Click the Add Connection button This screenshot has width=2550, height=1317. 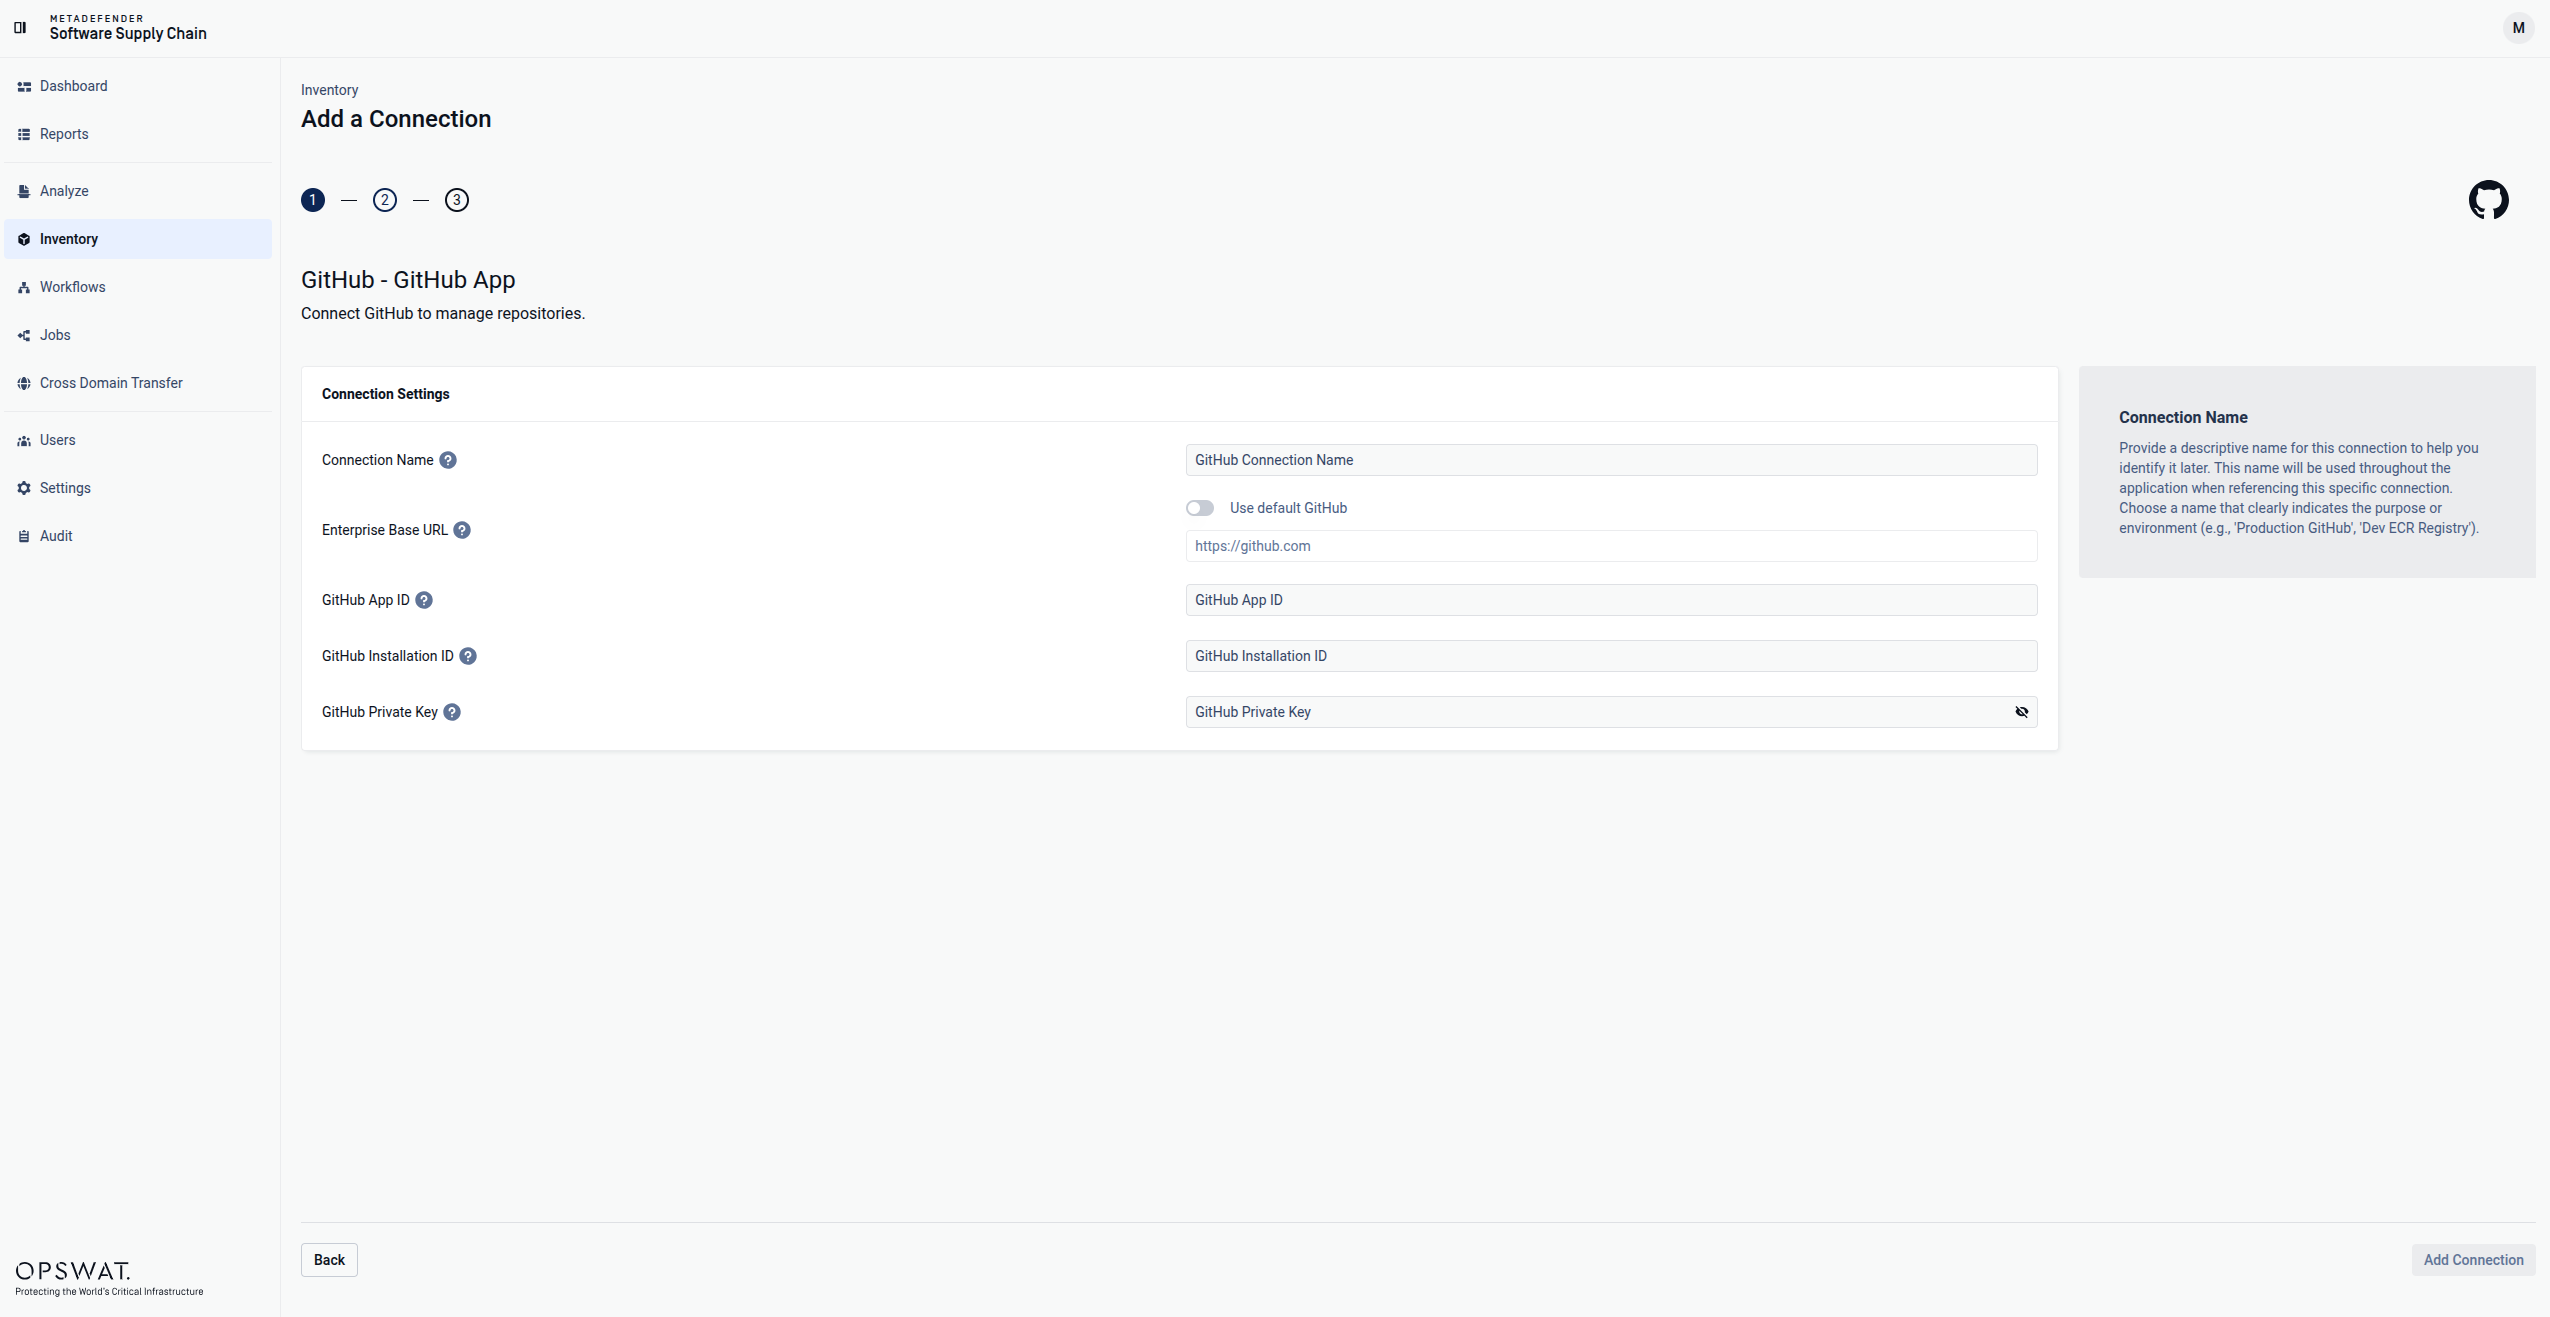pyautogui.click(x=2473, y=1260)
